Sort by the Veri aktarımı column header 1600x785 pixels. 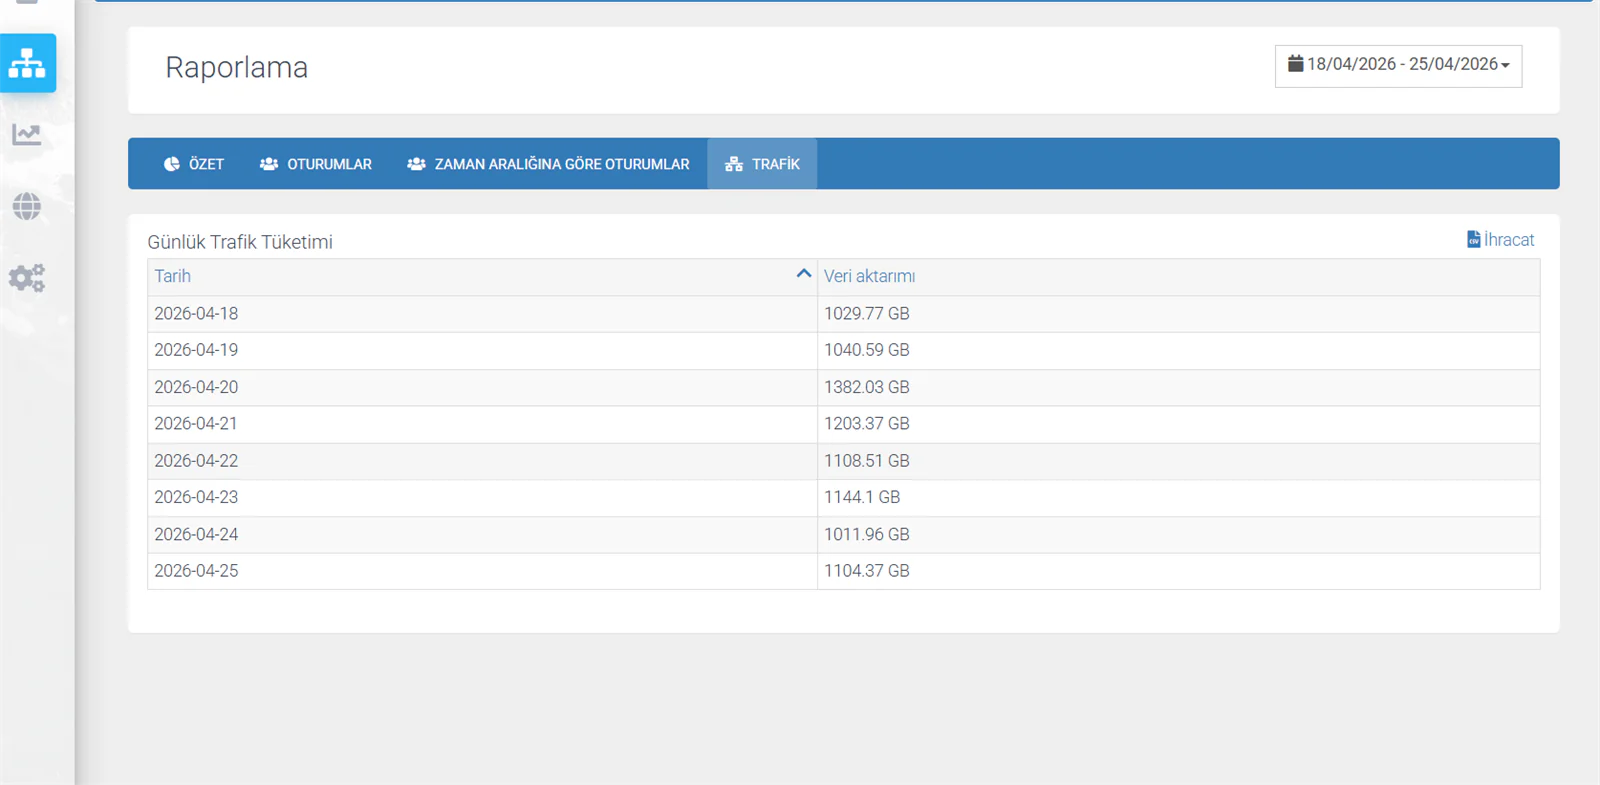[869, 276]
